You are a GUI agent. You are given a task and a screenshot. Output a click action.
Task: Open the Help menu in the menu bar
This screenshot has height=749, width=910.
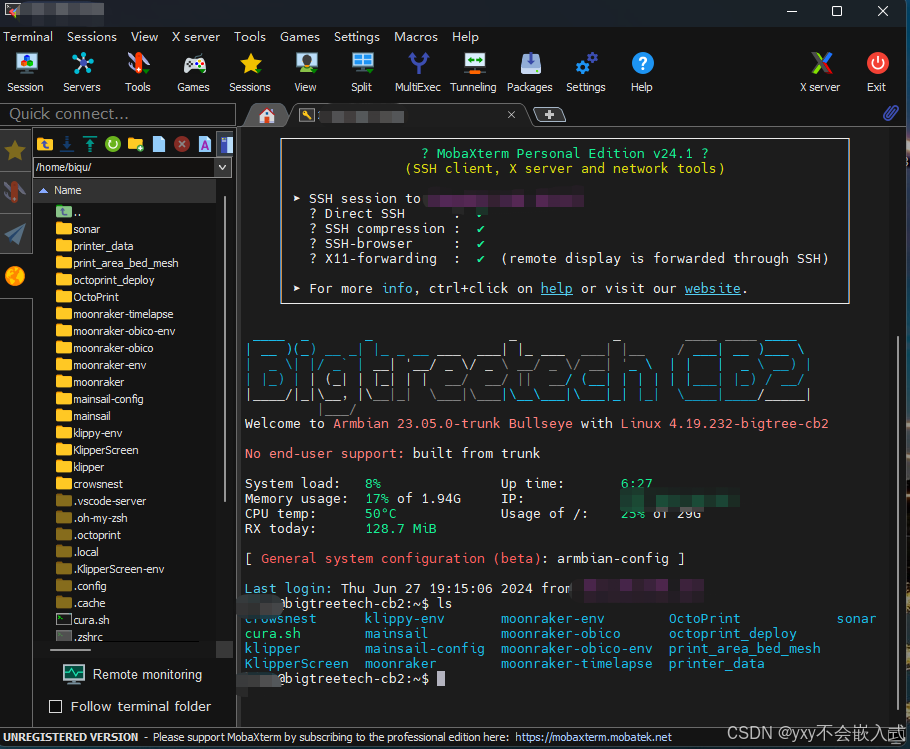click(x=465, y=37)
